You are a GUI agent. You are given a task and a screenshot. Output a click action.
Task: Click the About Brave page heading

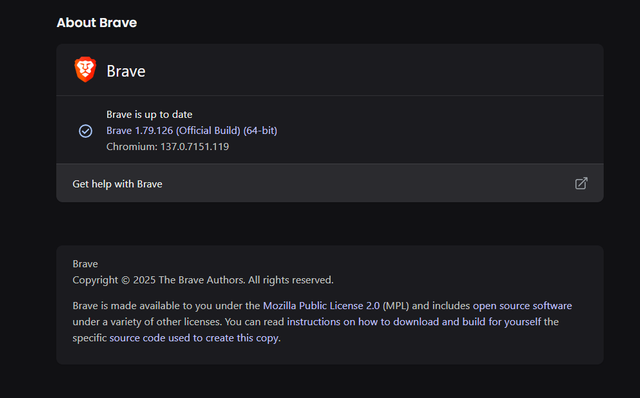[x=97, y=22]
